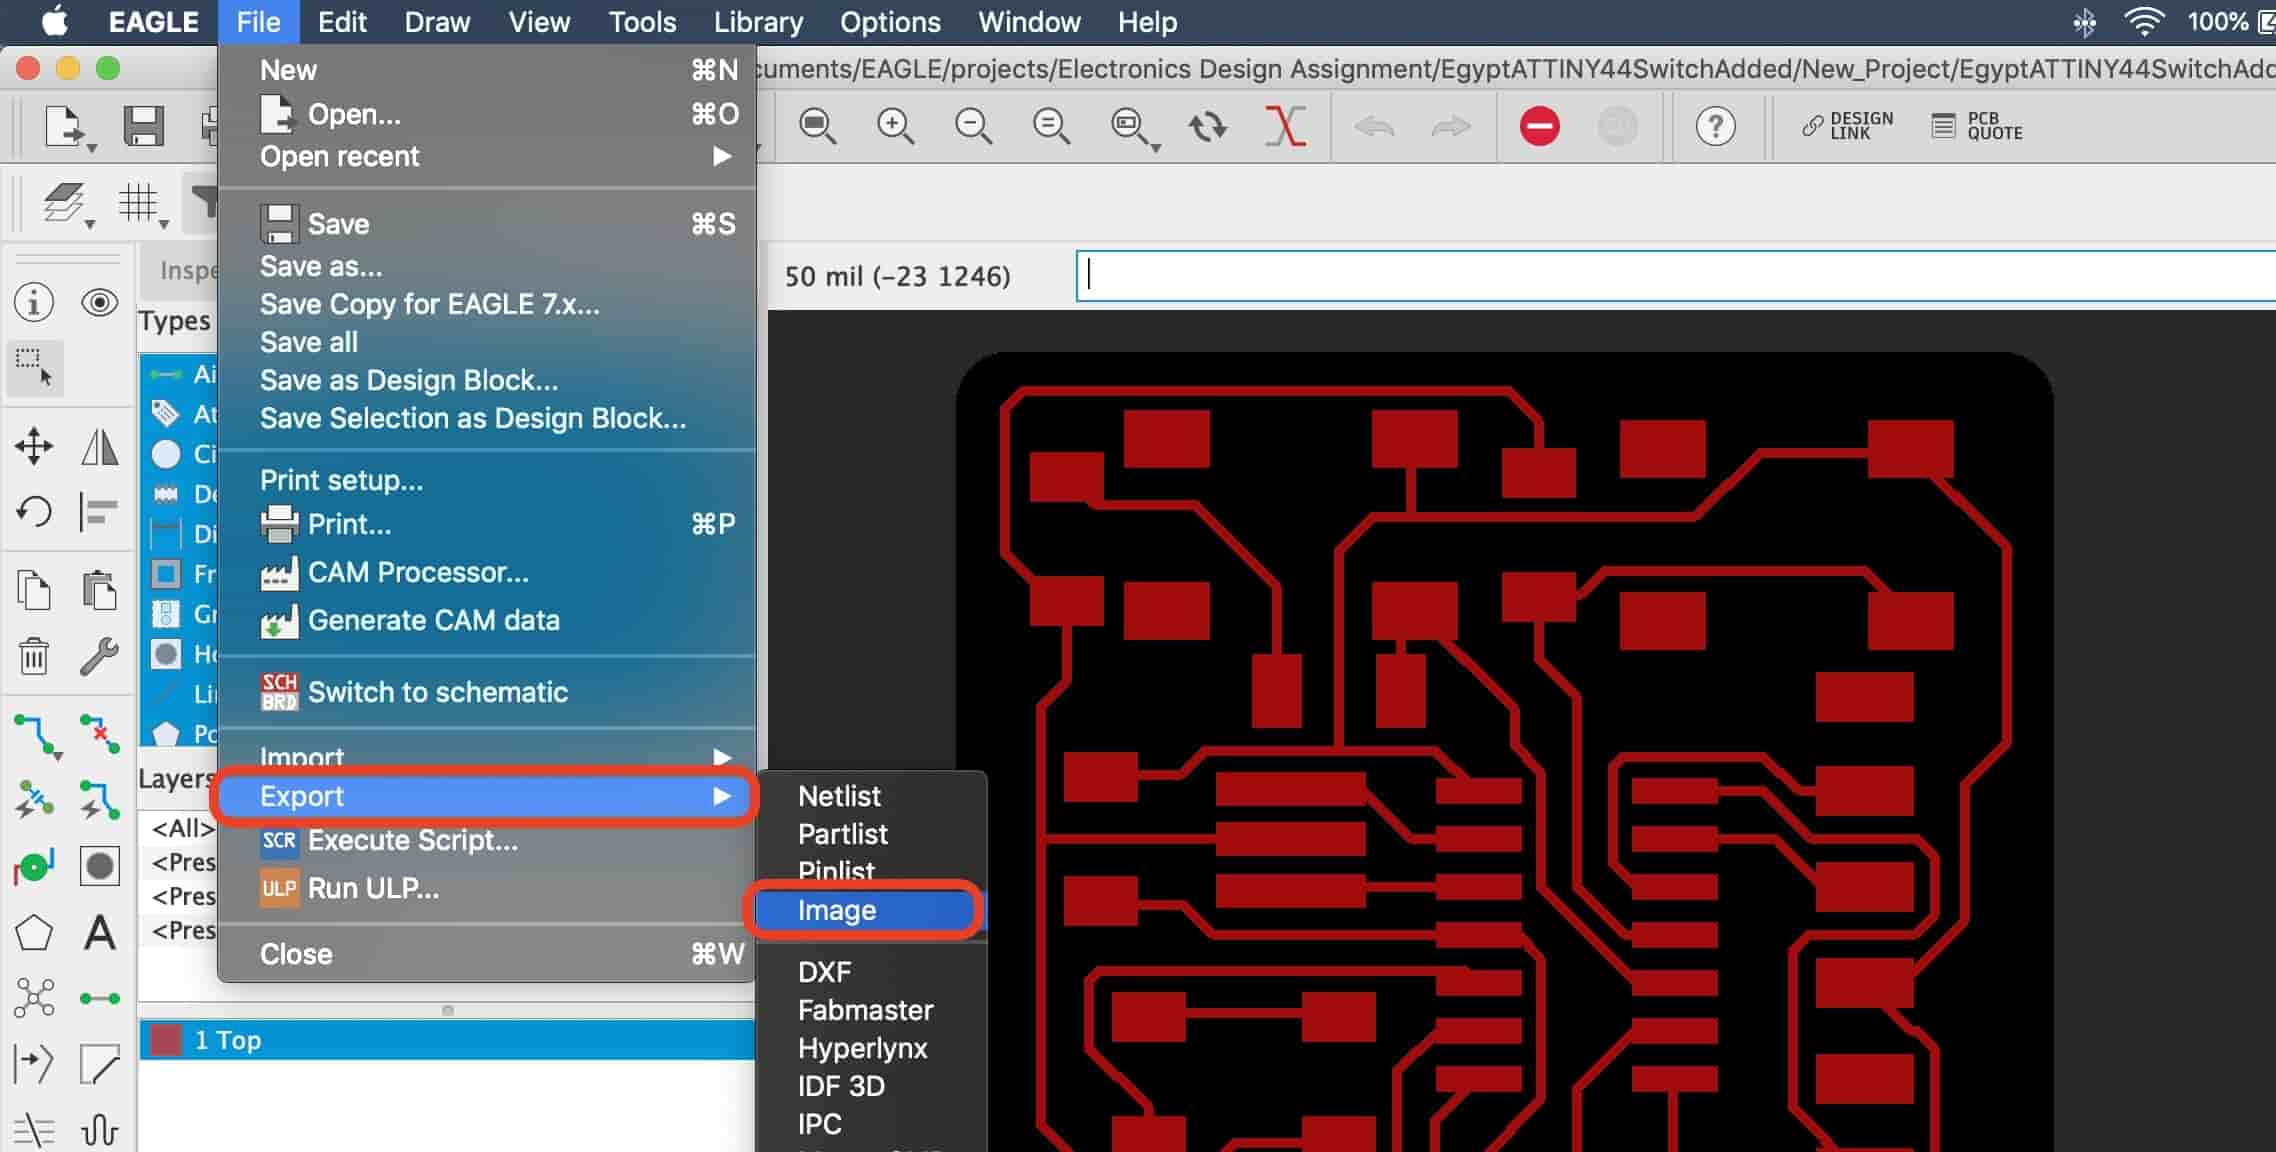Select Save as... menu entry
This screenshot has width=2276, height=1152.
click(x=321, y=266)
